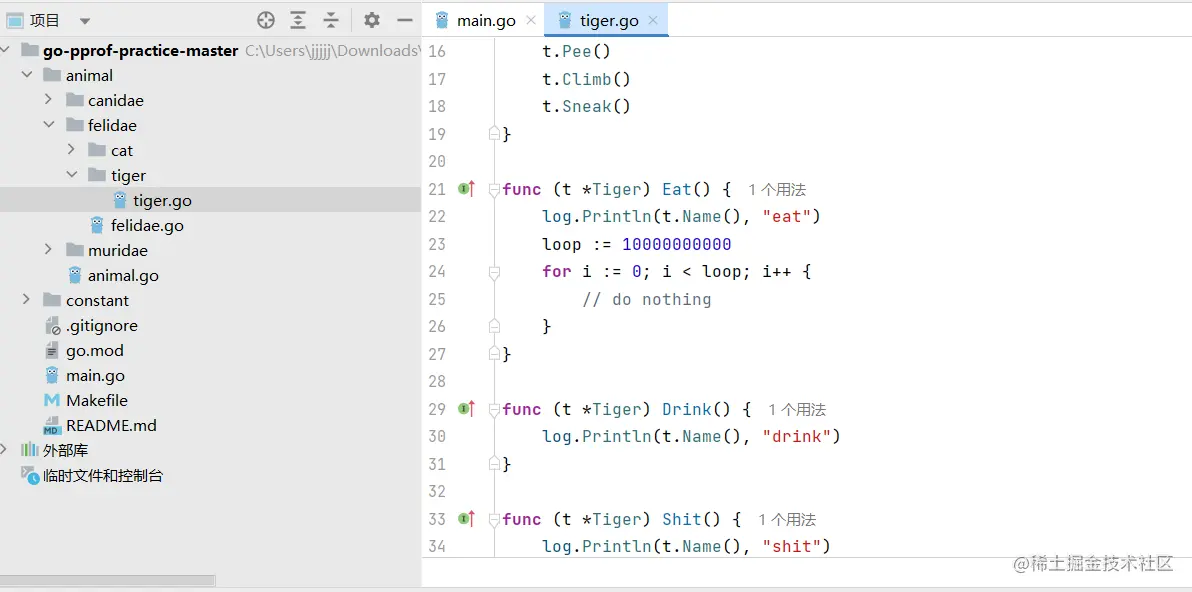The image size is (1192, 592).
Task: Select the constant folder
Action: coord(97,300)
